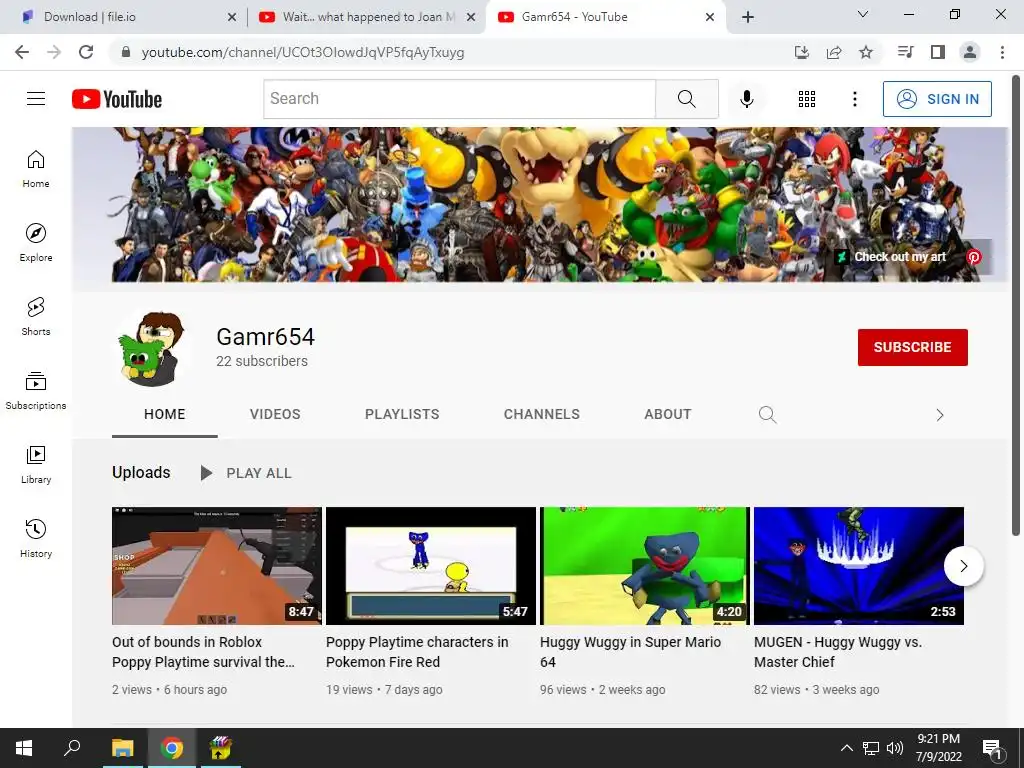Open Shorts in the left sidebar
This screenshot has height=768, width=1024.
tap(36, 317)
